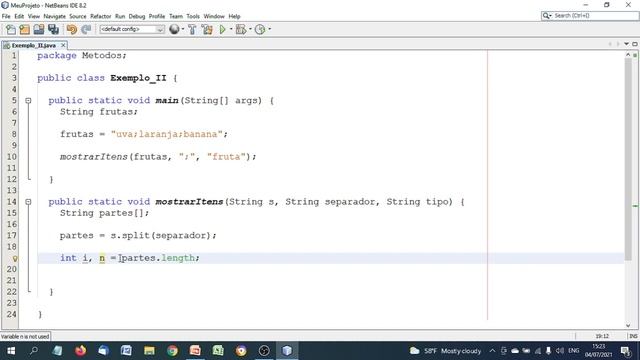The height and width of the screenshot is (360, 640).
Task: Open the Source menu
Action: [x=78, y=16]
